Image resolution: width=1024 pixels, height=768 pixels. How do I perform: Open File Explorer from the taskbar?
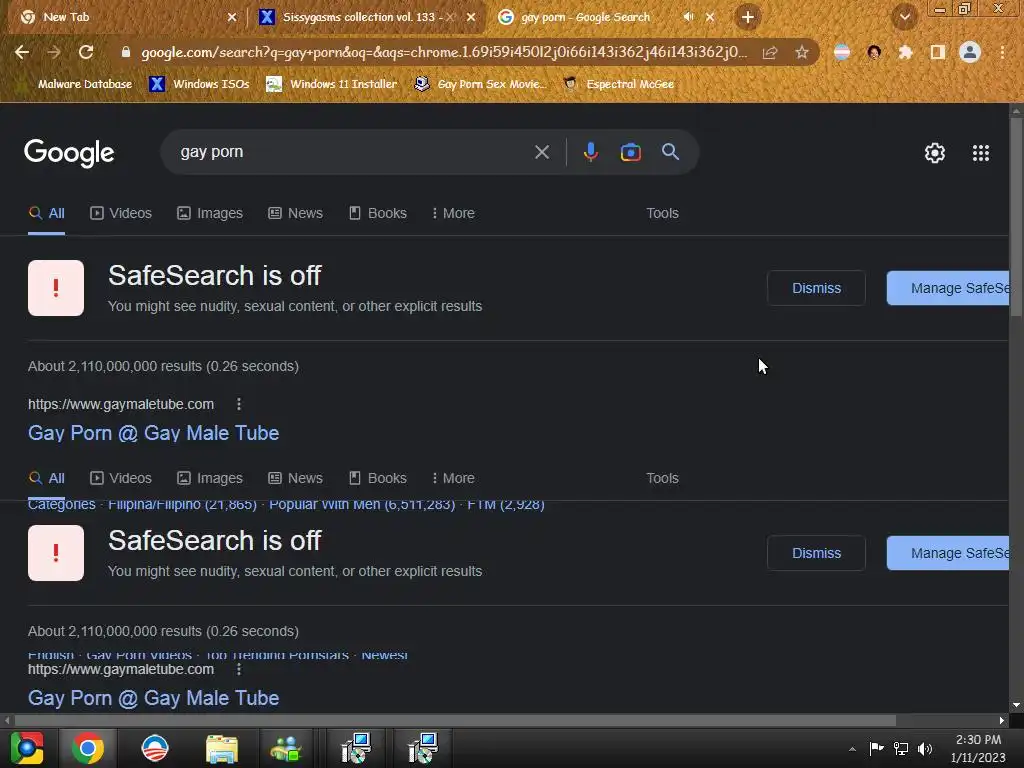(221, 748)
